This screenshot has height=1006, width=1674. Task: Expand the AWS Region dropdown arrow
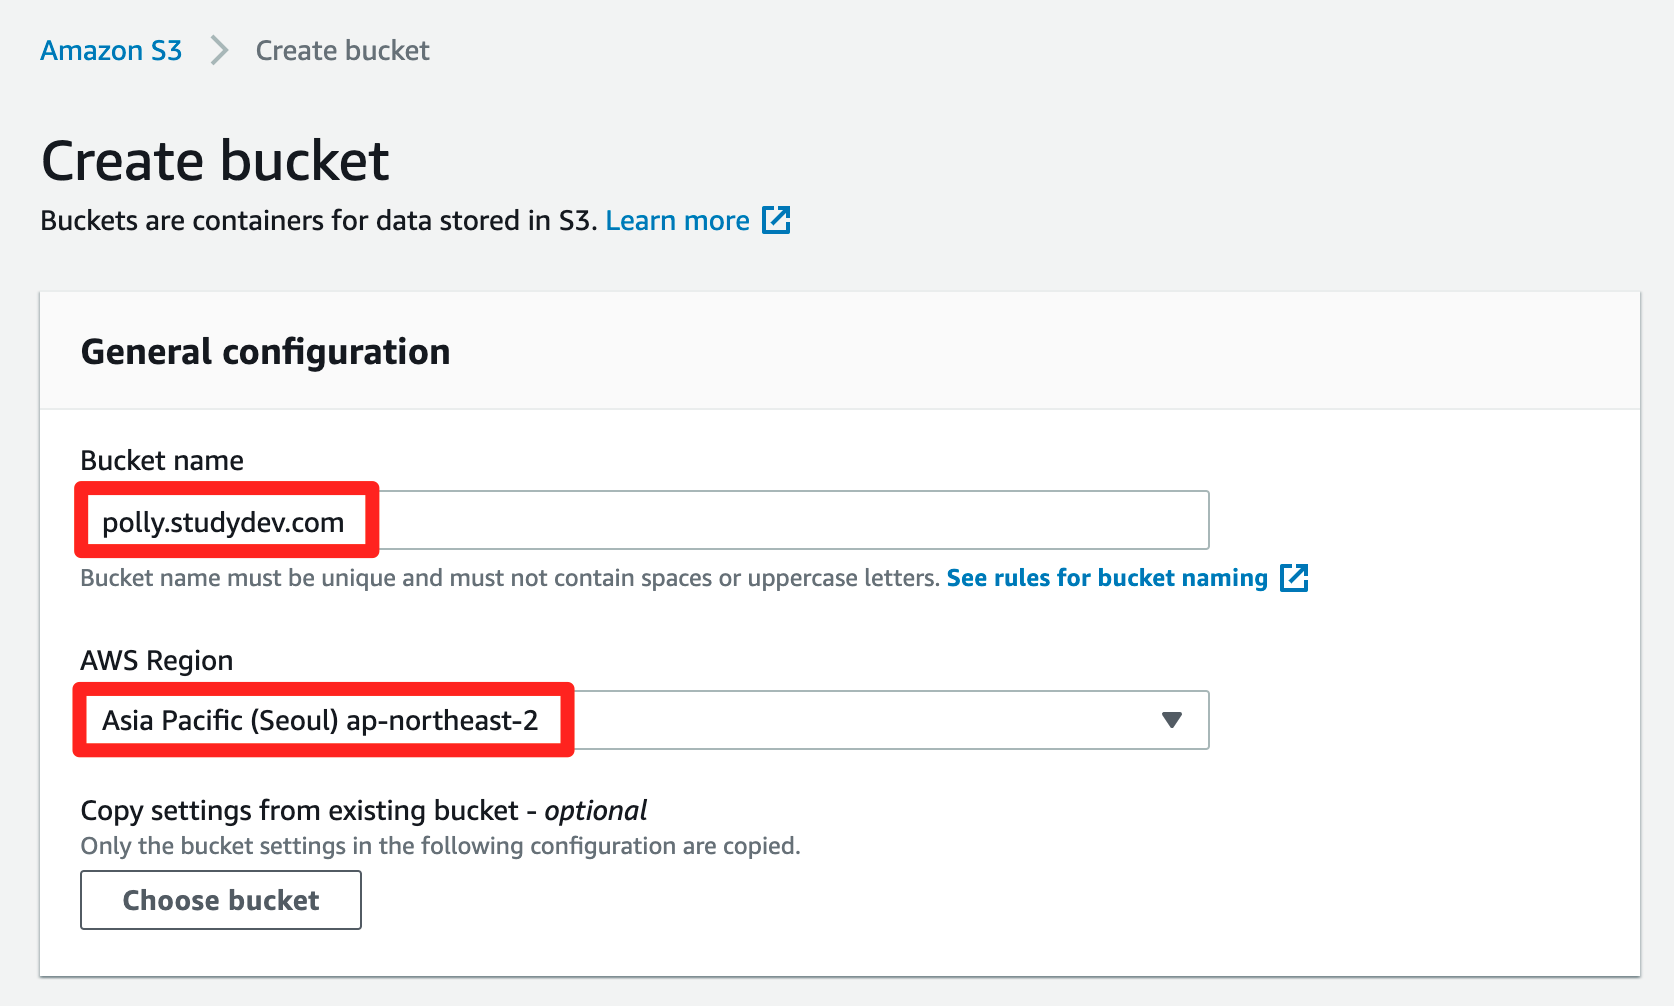[1172, 720]
